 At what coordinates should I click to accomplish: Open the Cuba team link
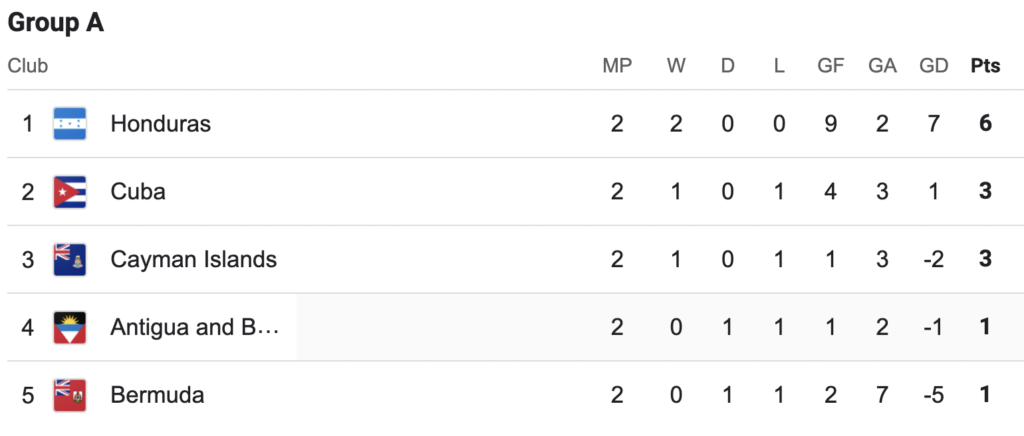(x=138, y=192)
